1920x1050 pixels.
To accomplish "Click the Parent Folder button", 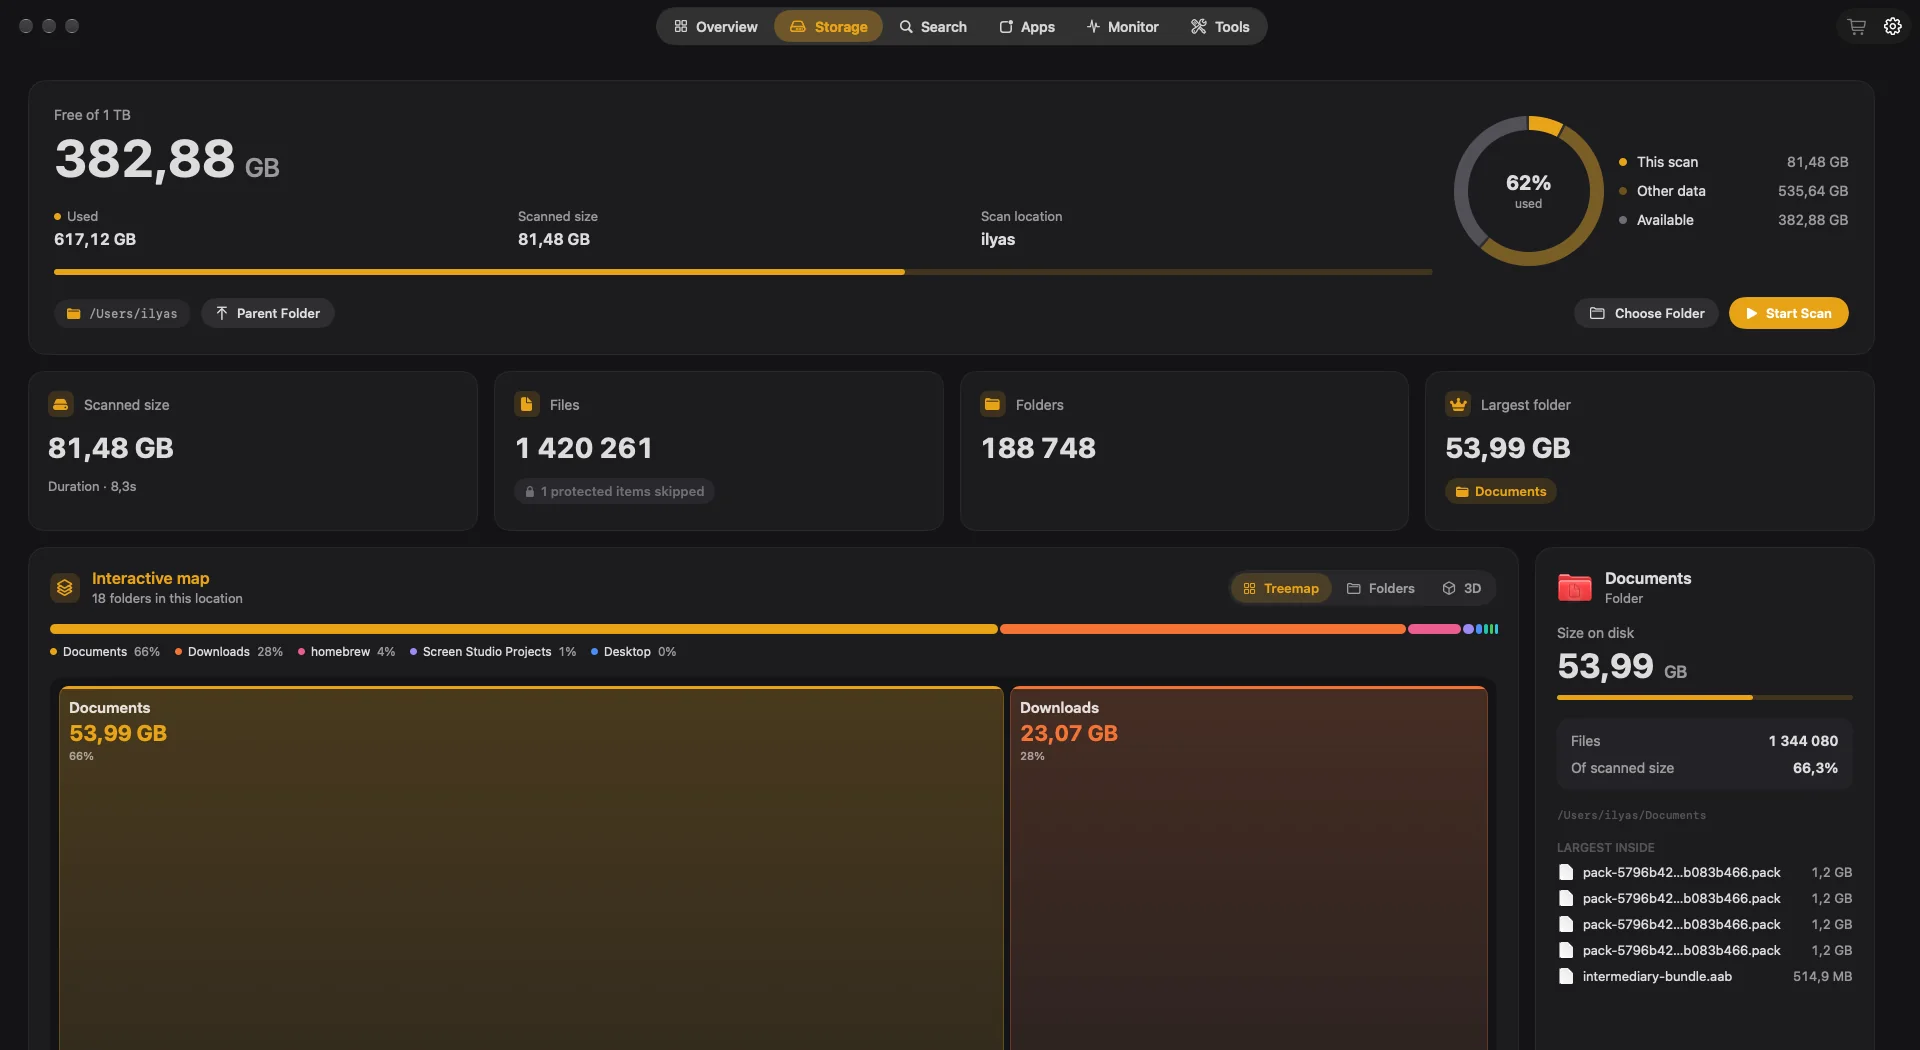I will (268, 313).
